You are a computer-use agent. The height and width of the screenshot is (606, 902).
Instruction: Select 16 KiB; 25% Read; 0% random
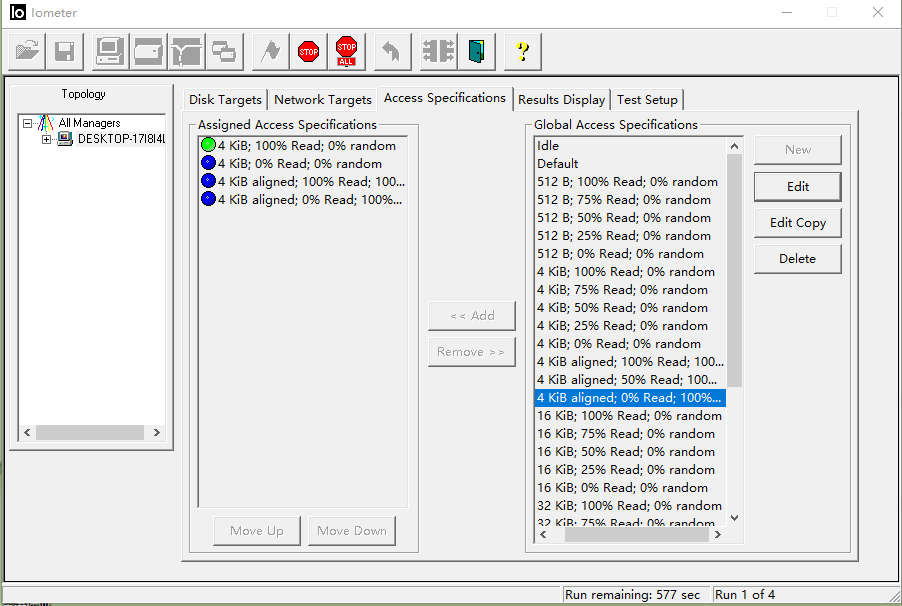tap(630, 470)
